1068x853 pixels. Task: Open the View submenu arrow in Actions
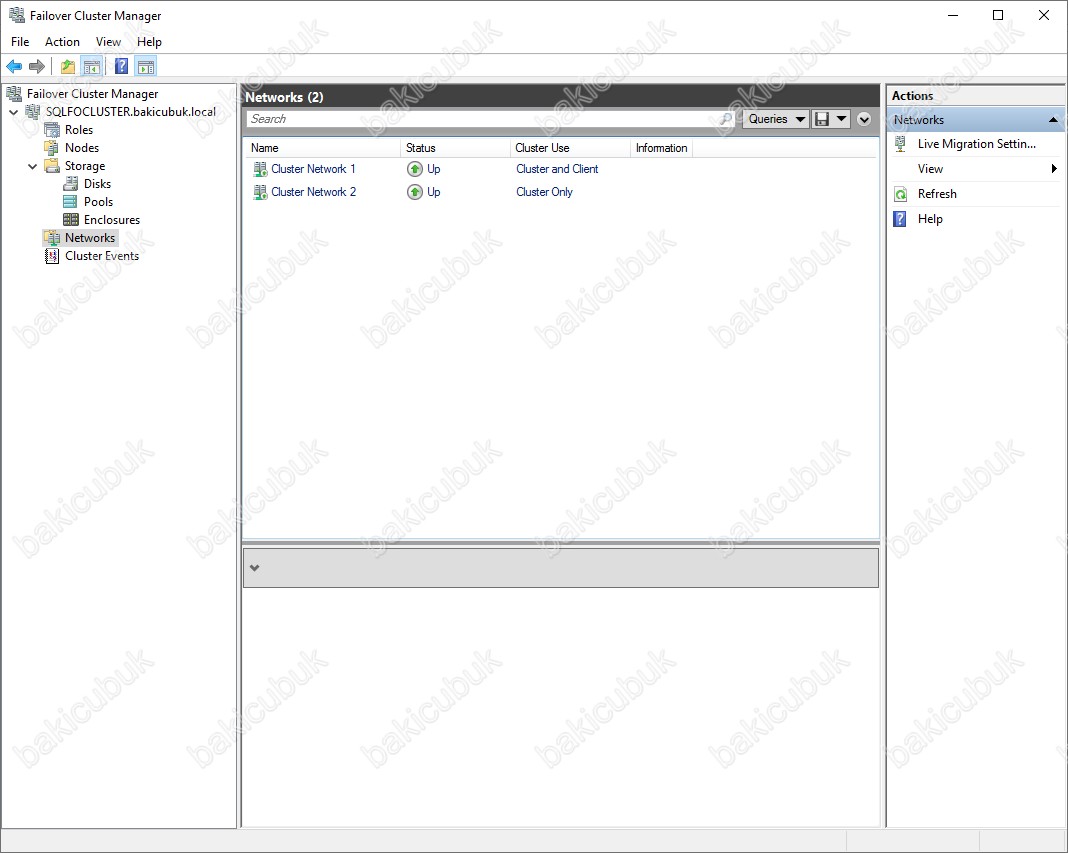(1054, 168)
